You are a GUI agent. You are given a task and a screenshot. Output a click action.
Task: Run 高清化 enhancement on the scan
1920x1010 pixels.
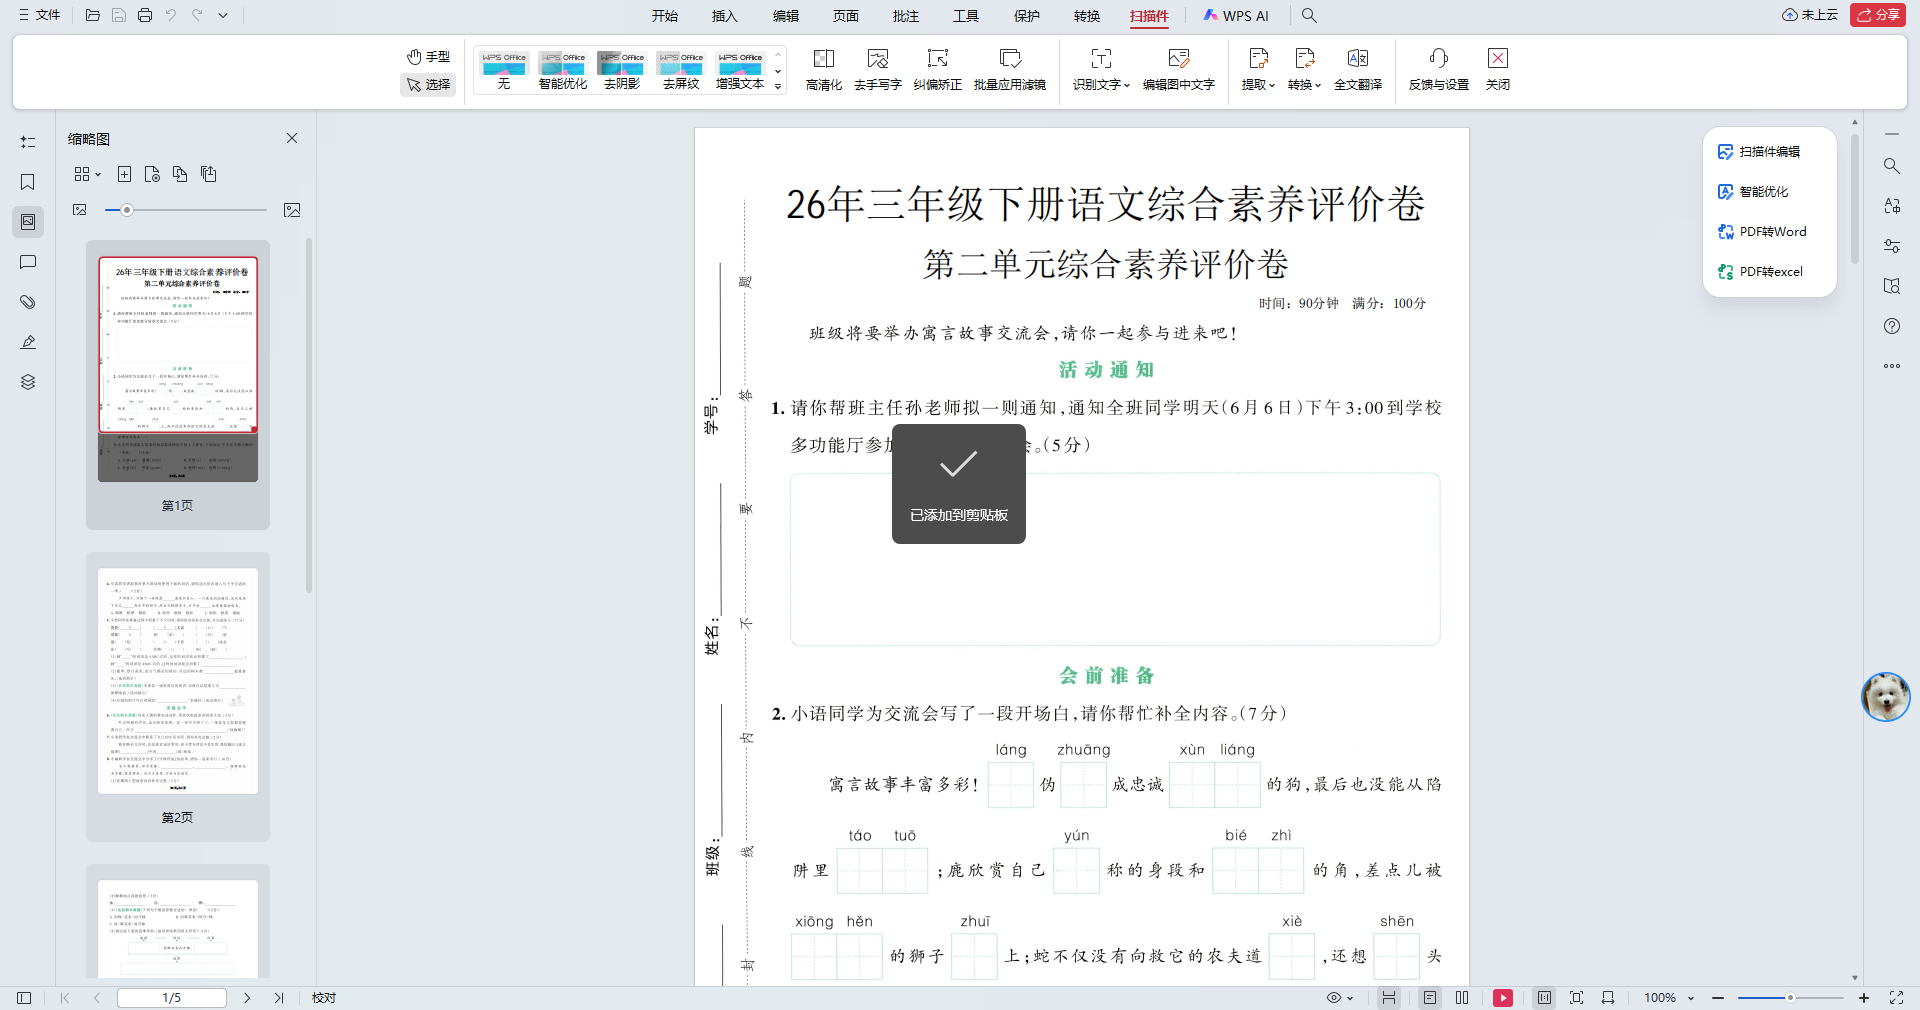point(823,70)
